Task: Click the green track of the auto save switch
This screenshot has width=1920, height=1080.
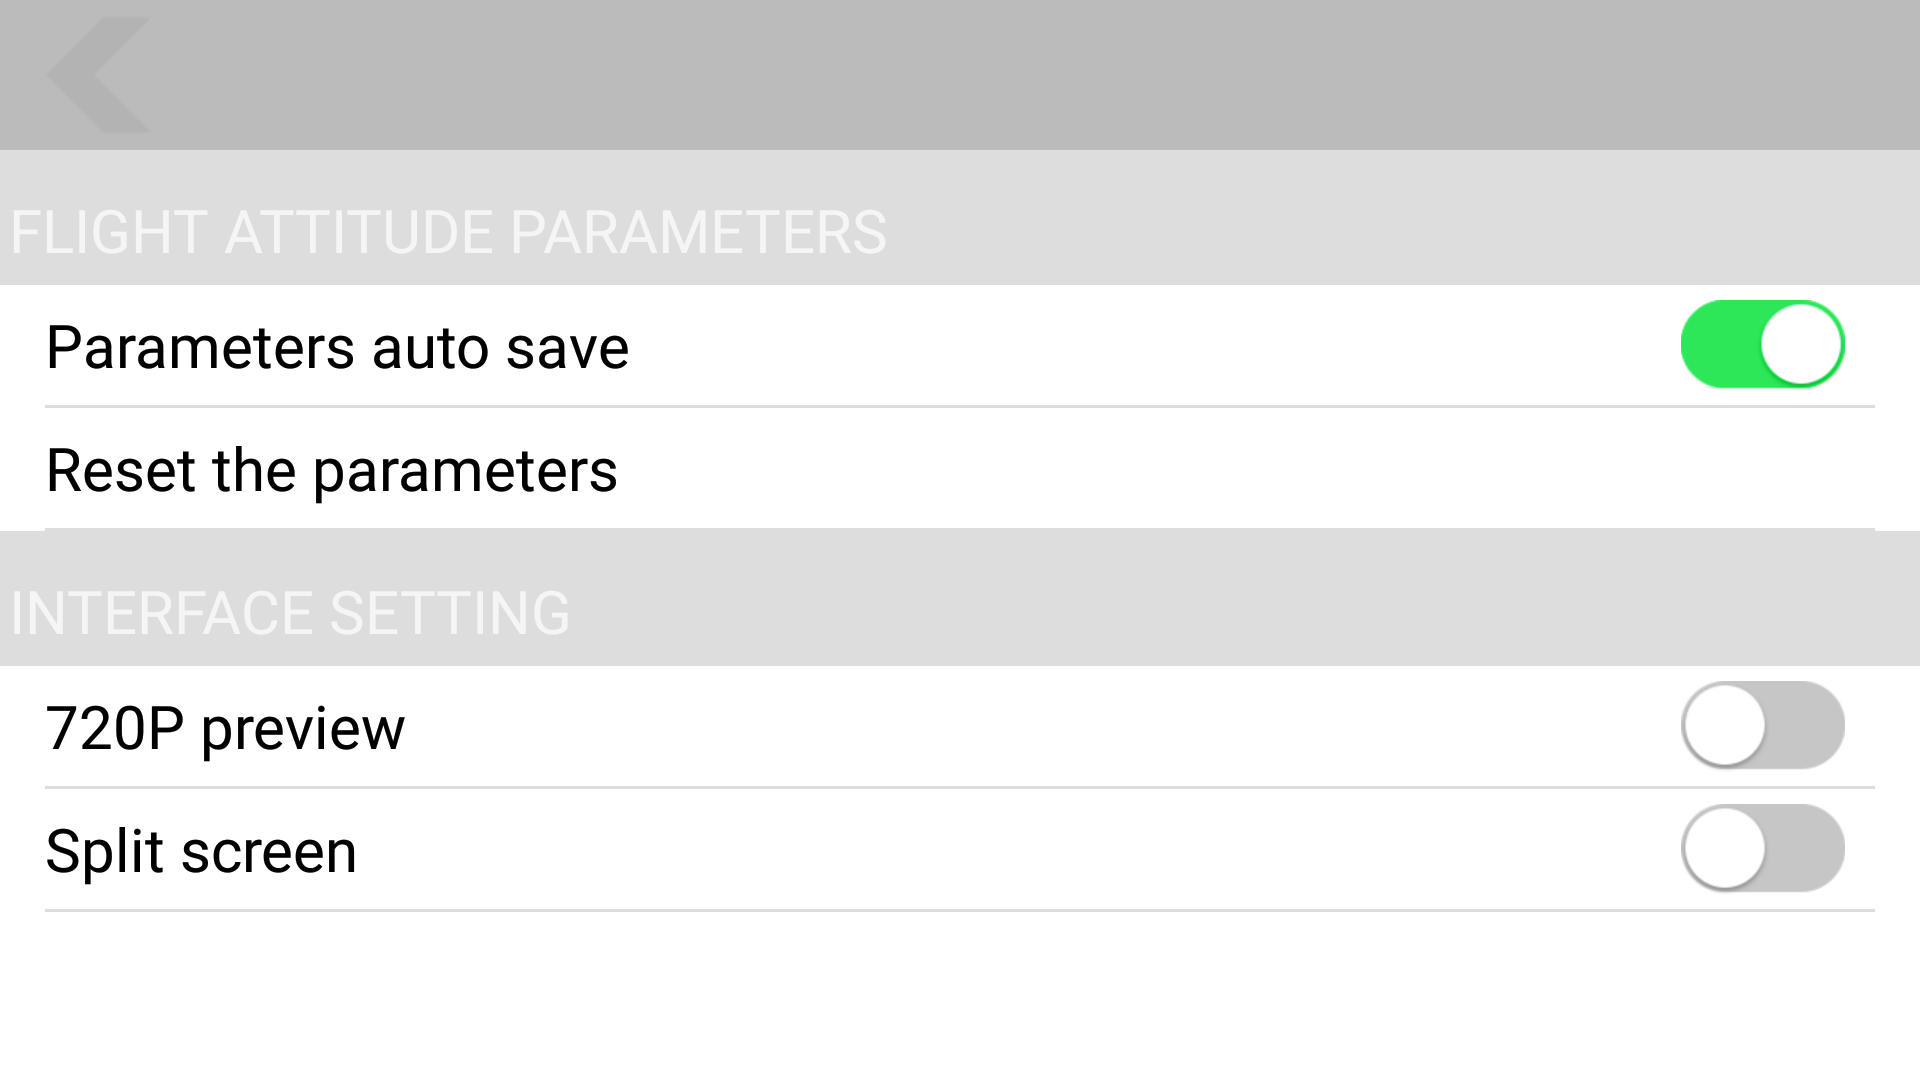Action: (x=1716, y=345)
